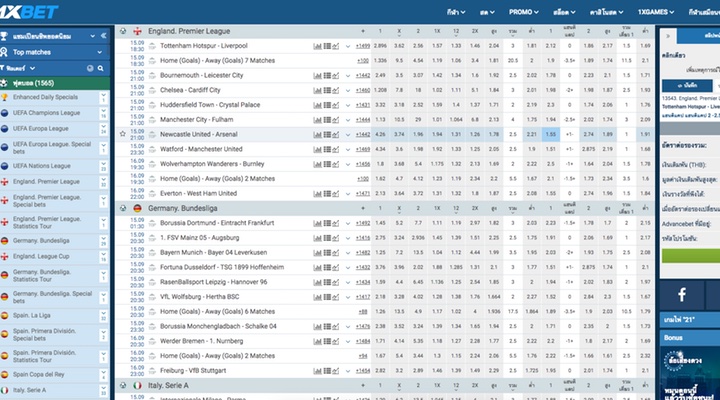Image resolution: width=720 pixels, height=400 pixels.
Task: Click football icon in England Premier League header
Action: [123, 31]
